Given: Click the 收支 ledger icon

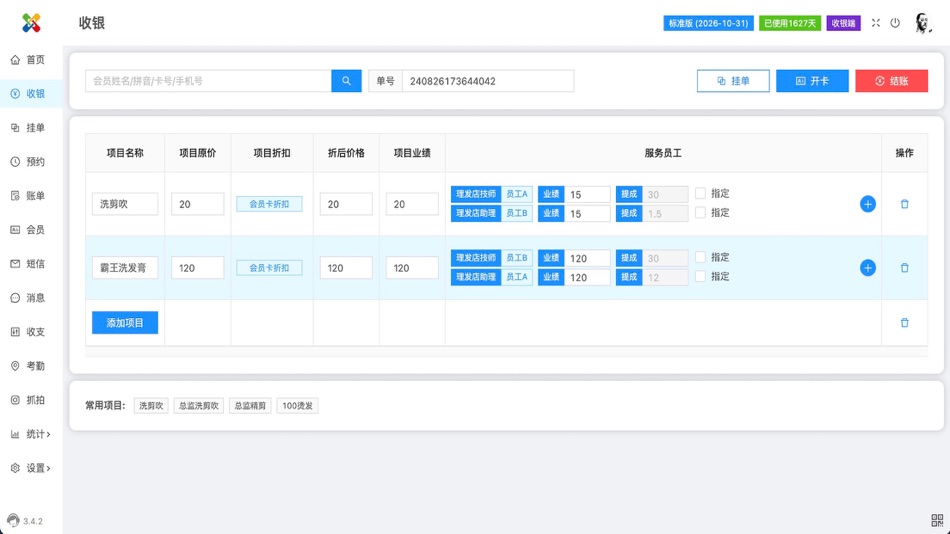Looking at the screenshot, I should click(15, 332).
